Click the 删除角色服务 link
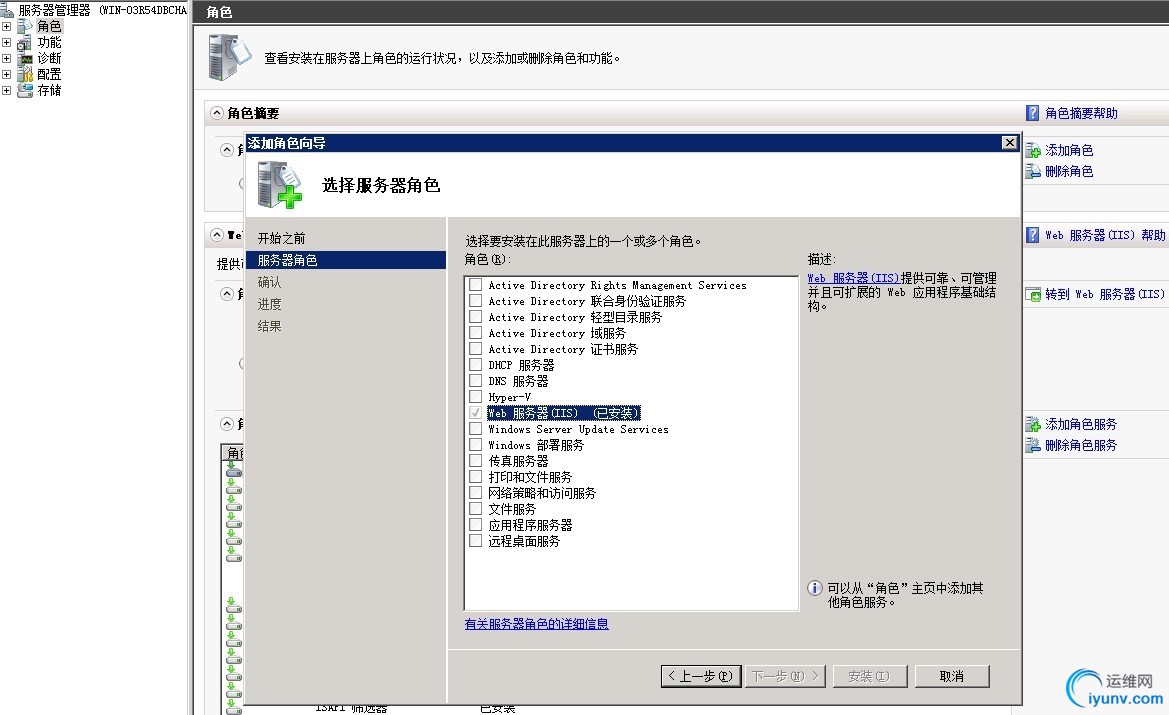Viewport: 1169px width, 715px height. [x=1081, y=445]
